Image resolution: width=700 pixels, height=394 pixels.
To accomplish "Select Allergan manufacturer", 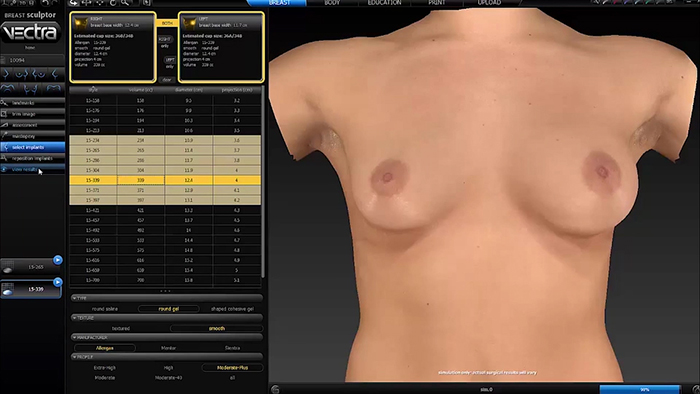I will (105, 348).
